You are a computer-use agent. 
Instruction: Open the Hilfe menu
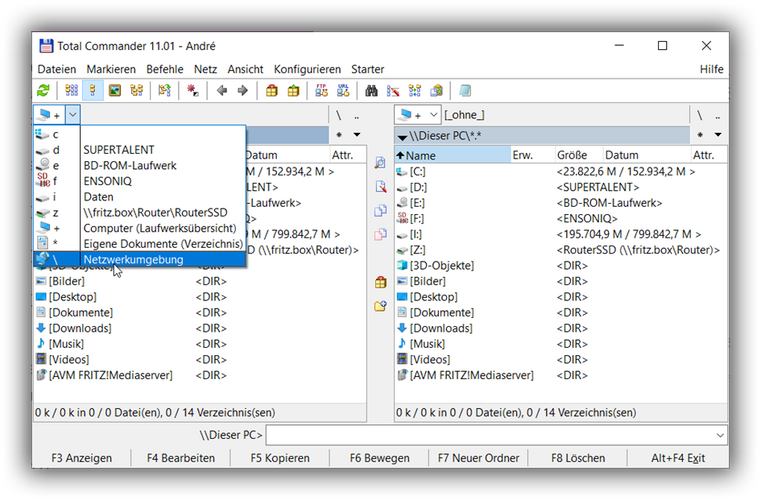711,69
